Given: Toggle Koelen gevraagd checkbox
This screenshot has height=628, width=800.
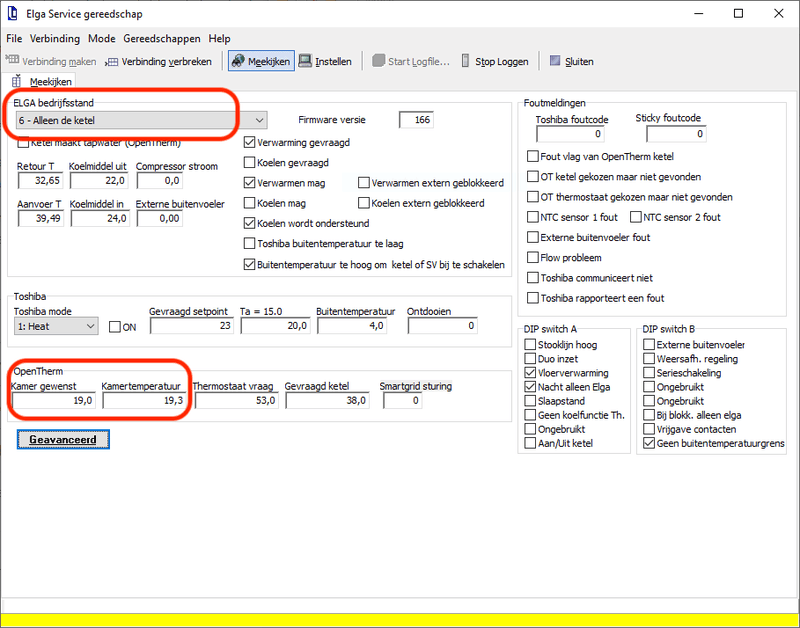Looking at the screenshot, I should [249, 163].
